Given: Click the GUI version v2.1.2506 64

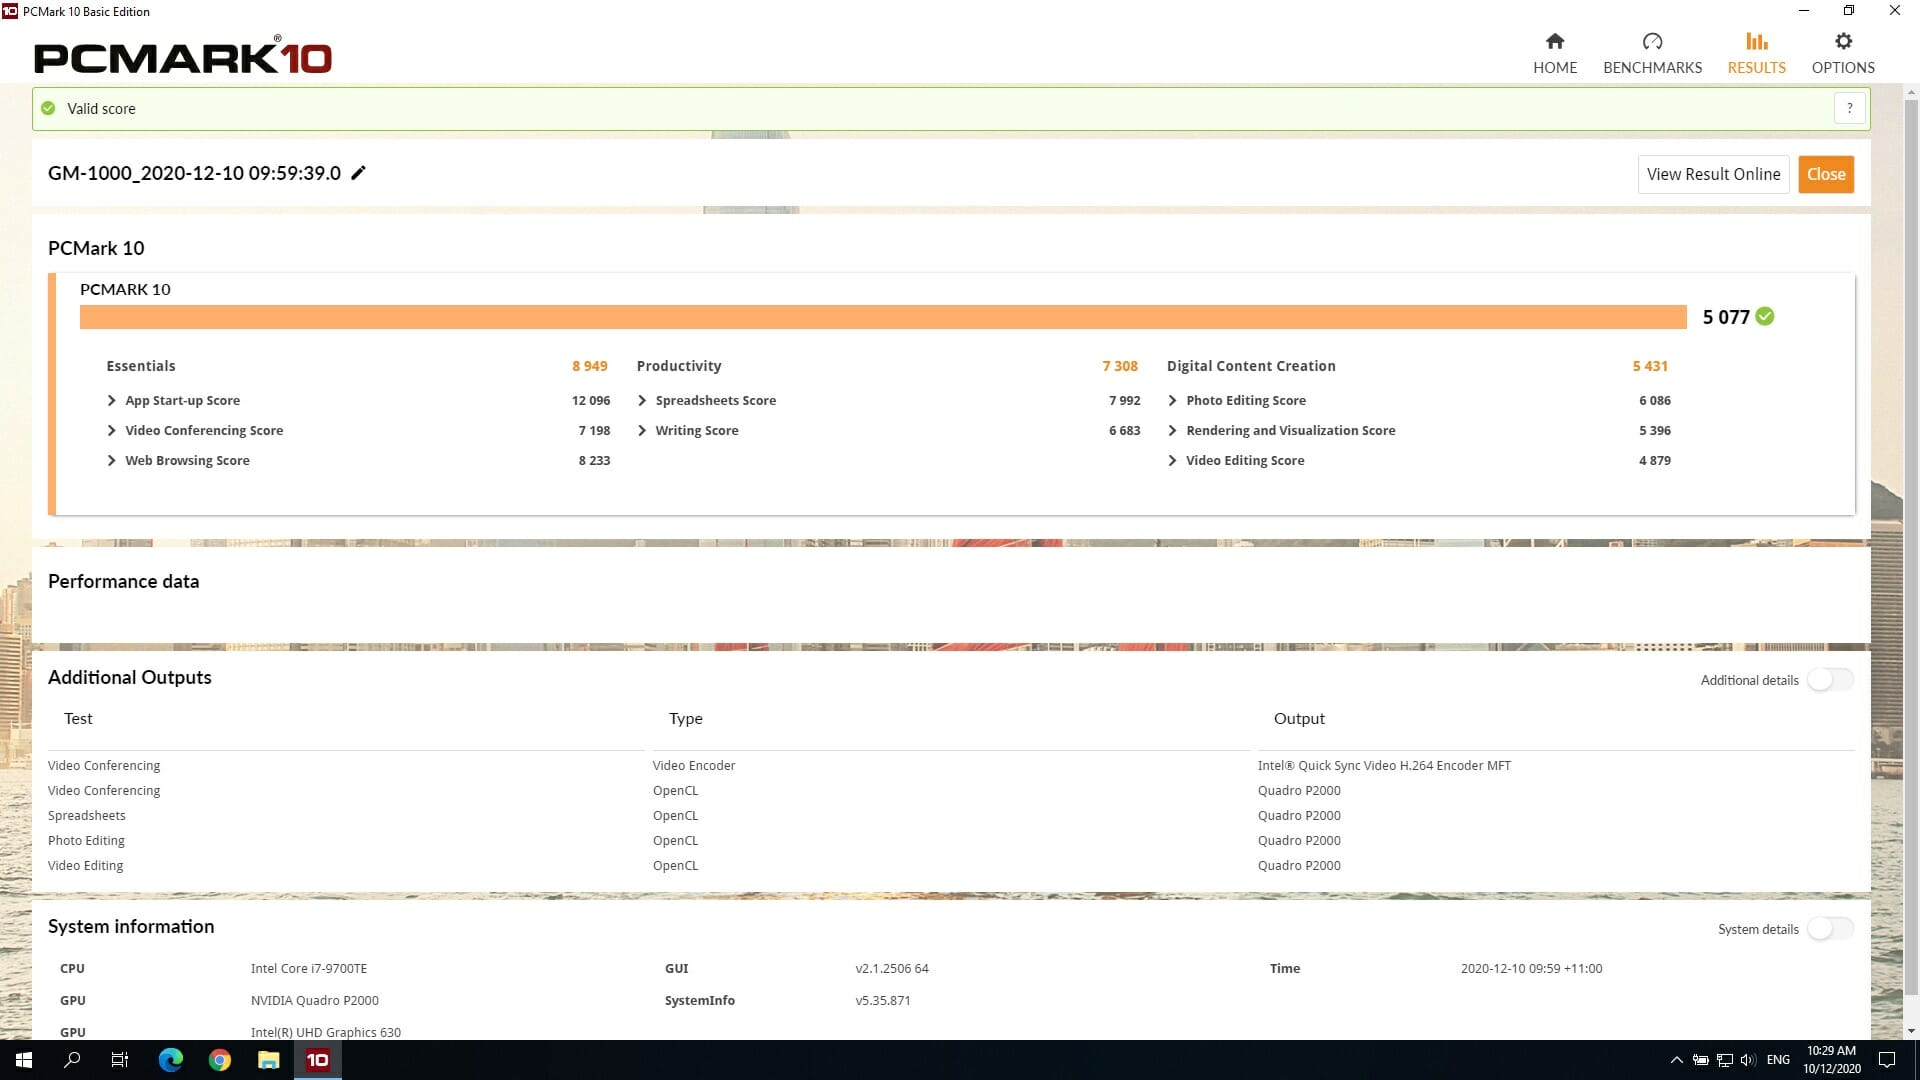Looking at the screenshot, I should pyautogui.click(x=892, y=968).
